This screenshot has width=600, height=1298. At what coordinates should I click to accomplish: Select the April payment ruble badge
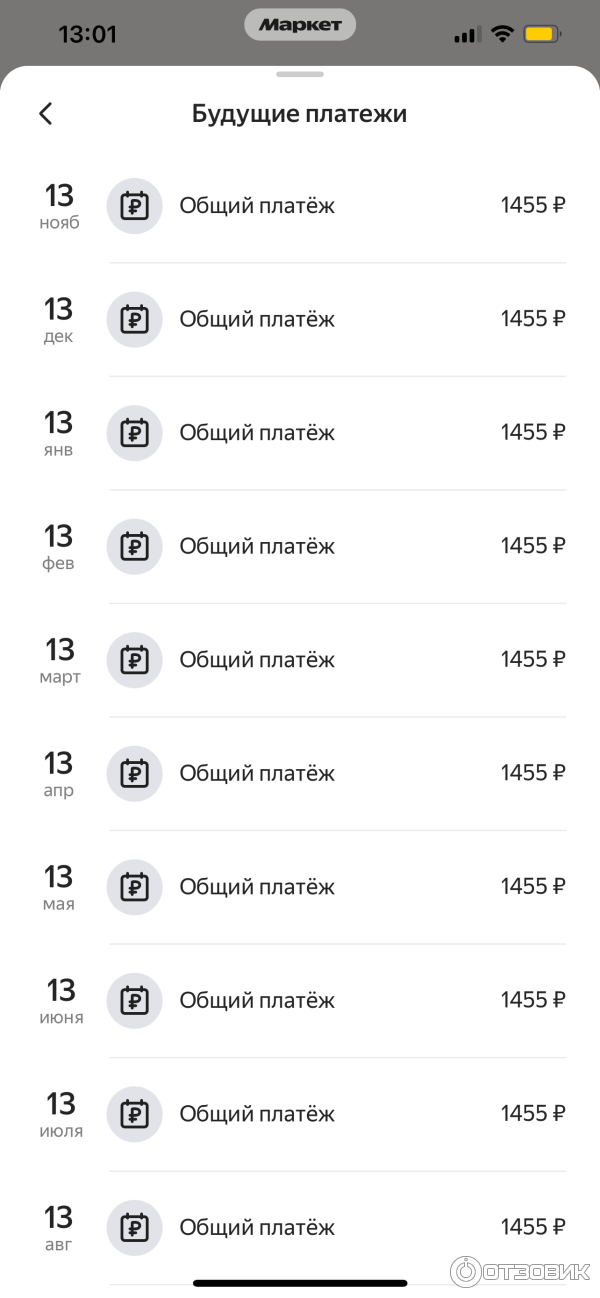pyautogui.click(x=134, y=773)
